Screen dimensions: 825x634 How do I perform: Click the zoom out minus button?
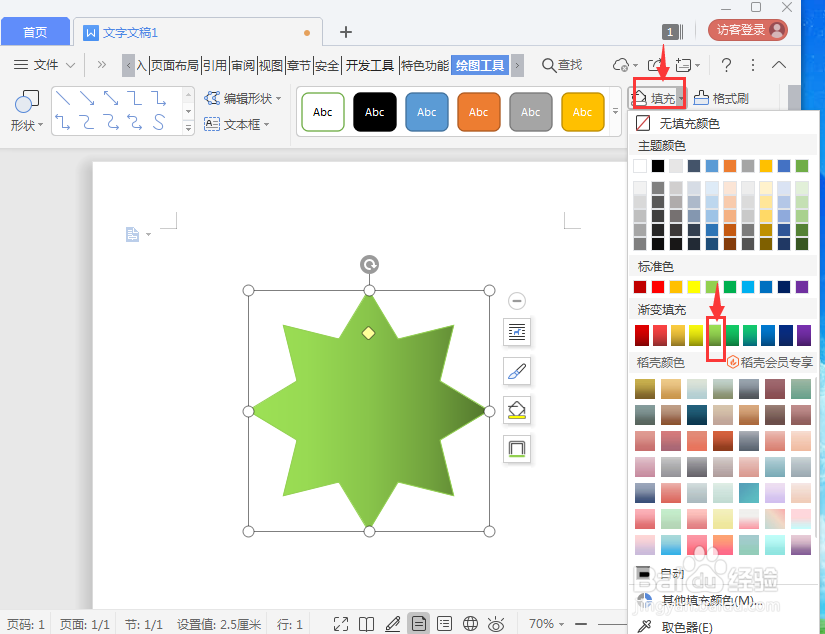581,624
